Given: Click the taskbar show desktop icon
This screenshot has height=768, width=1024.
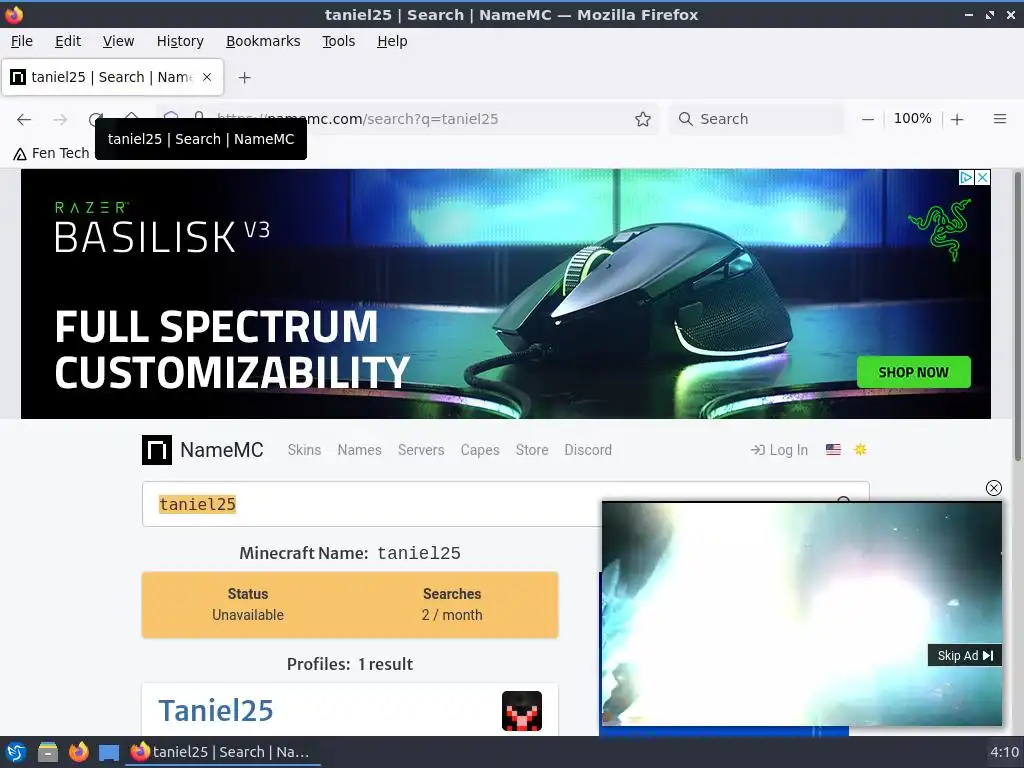Looking at the screenshot, I should [x=109, y=752].
